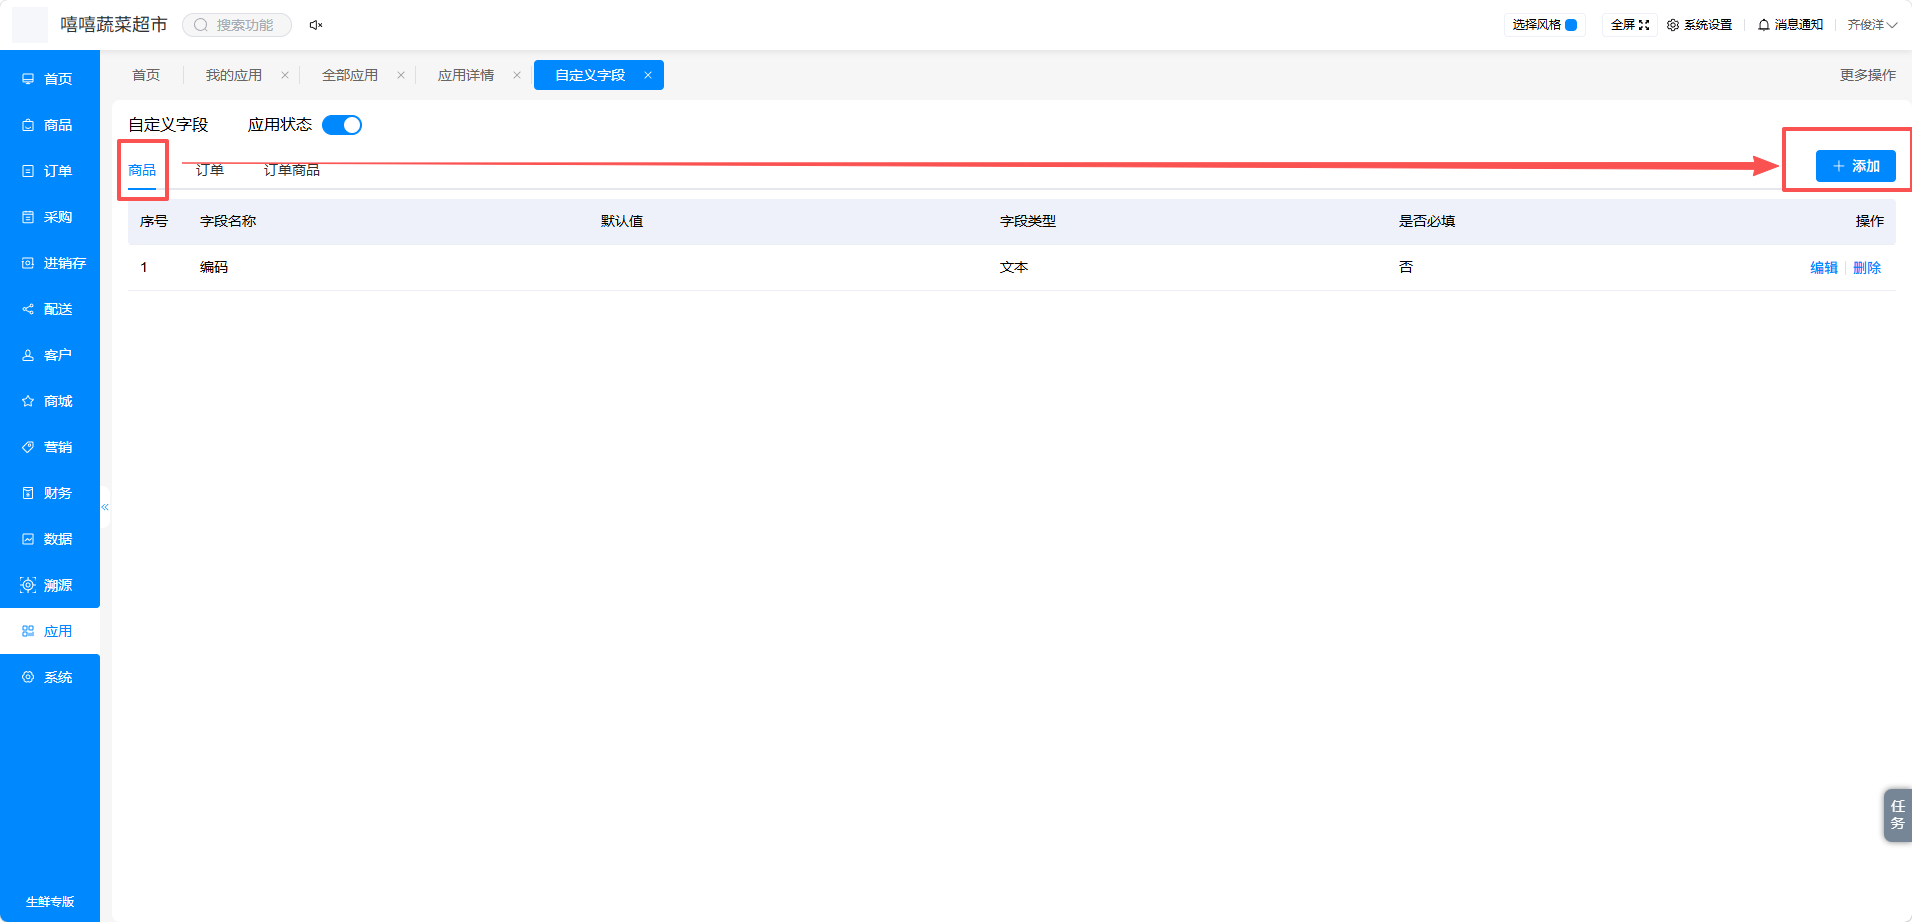Open 财务 sidebar section
The width and height of the screenshot is (1912, 922).
(x=49, y=493)
